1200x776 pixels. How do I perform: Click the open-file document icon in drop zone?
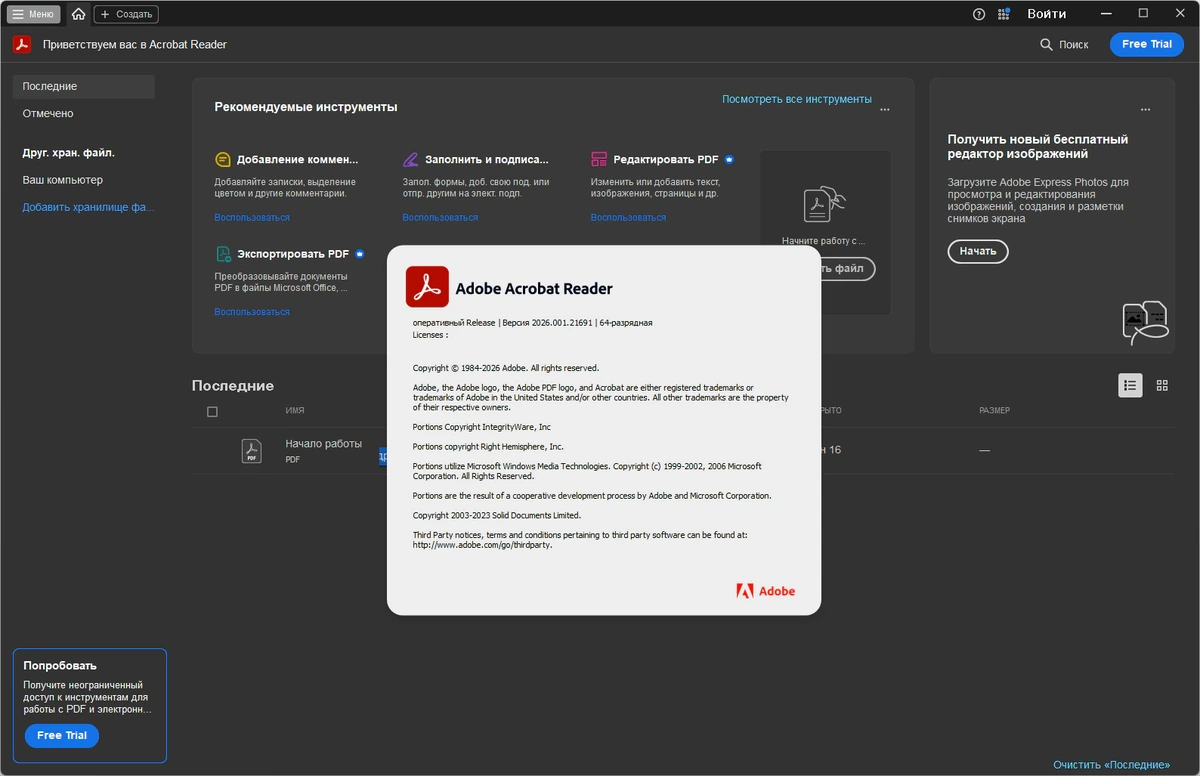pos(824,203)
